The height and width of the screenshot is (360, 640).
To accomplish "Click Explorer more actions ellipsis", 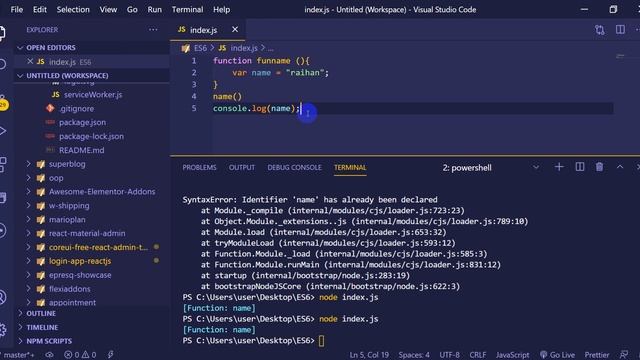I will (x=153, y=29).
